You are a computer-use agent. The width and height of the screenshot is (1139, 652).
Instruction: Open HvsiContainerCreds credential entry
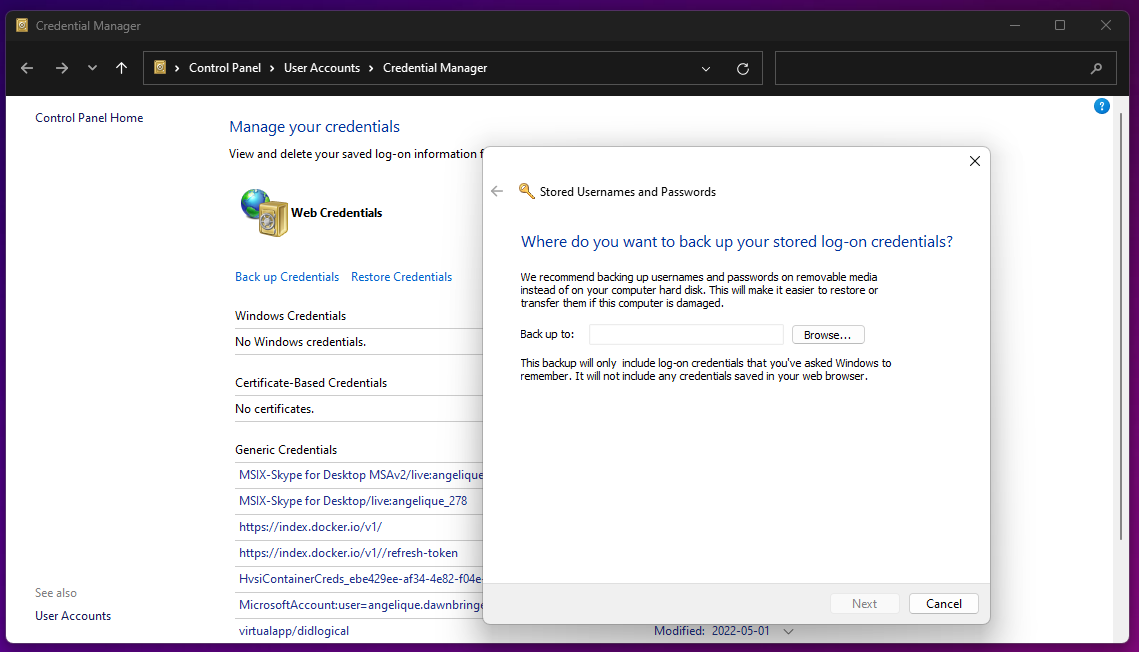click(x=361, y=579)
